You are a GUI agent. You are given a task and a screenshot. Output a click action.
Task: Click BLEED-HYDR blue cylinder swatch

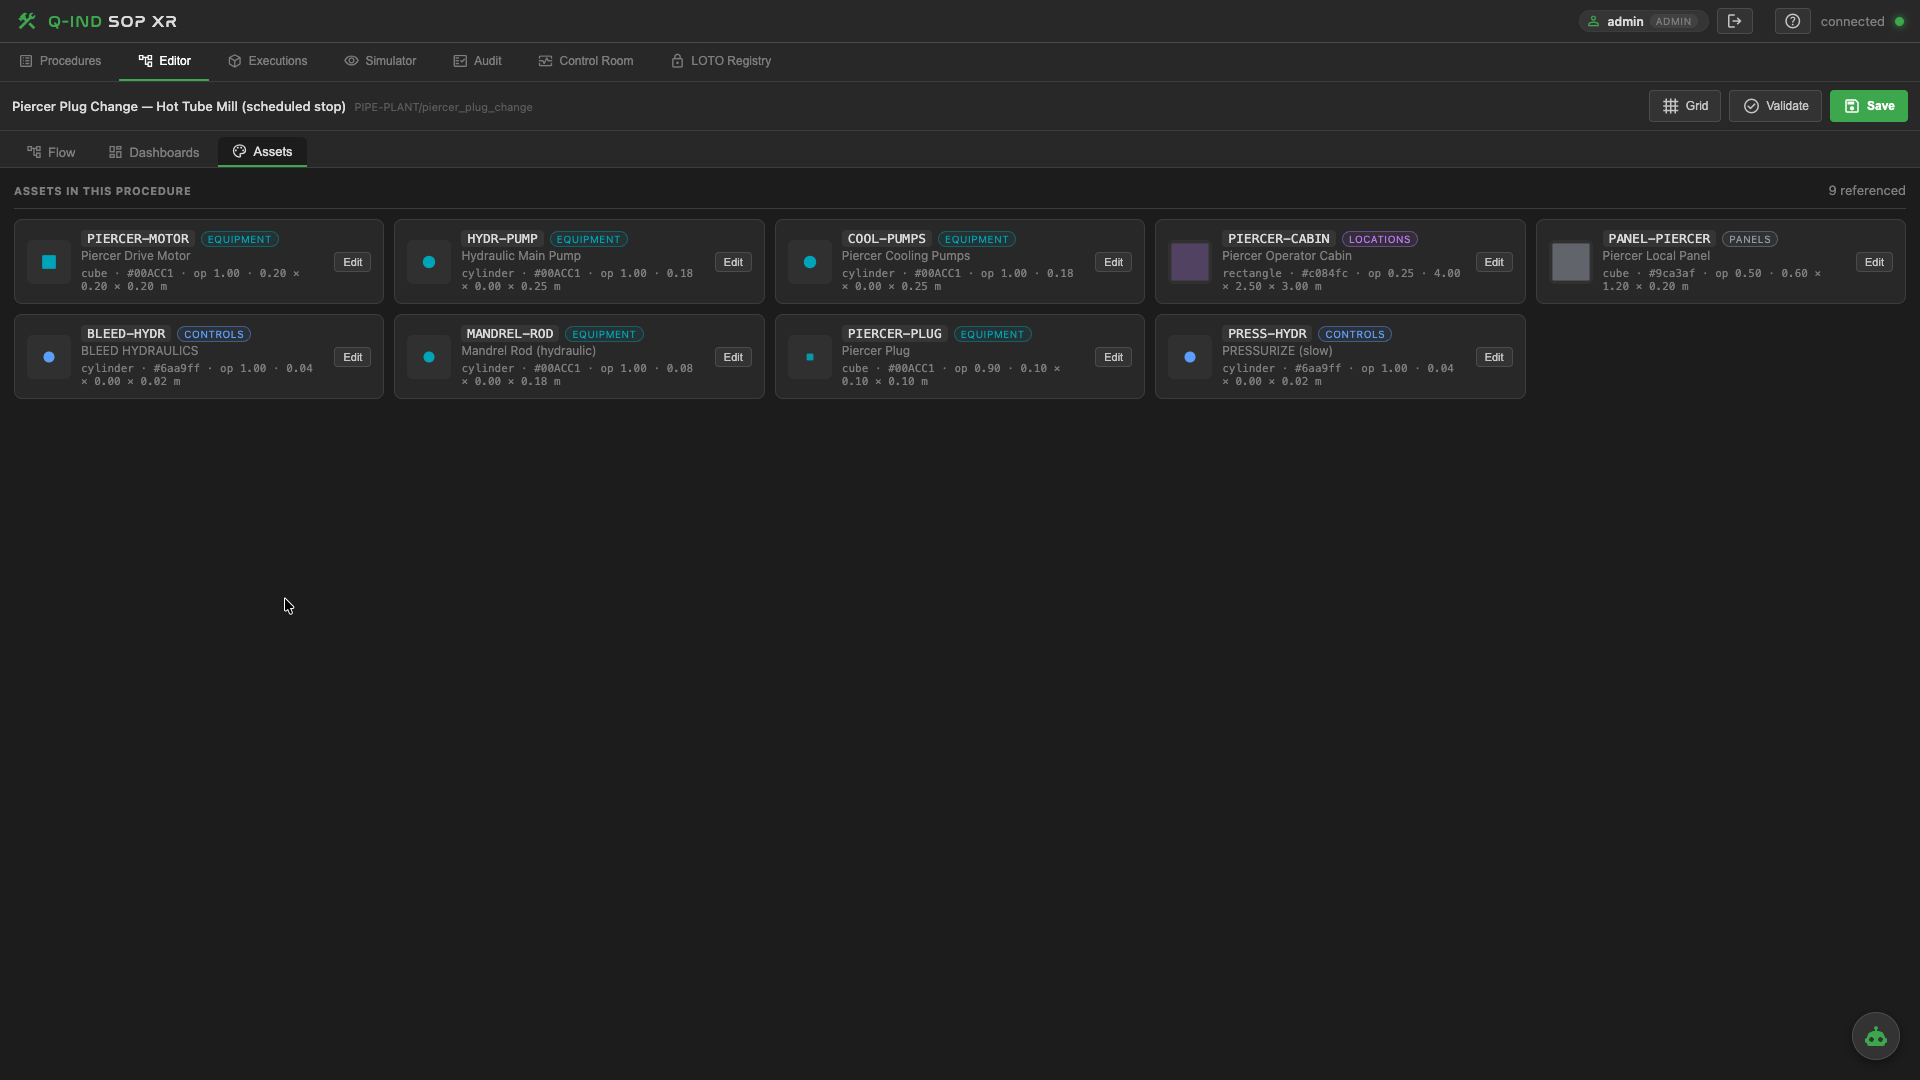pyautogui.click(x=49, y=357)
